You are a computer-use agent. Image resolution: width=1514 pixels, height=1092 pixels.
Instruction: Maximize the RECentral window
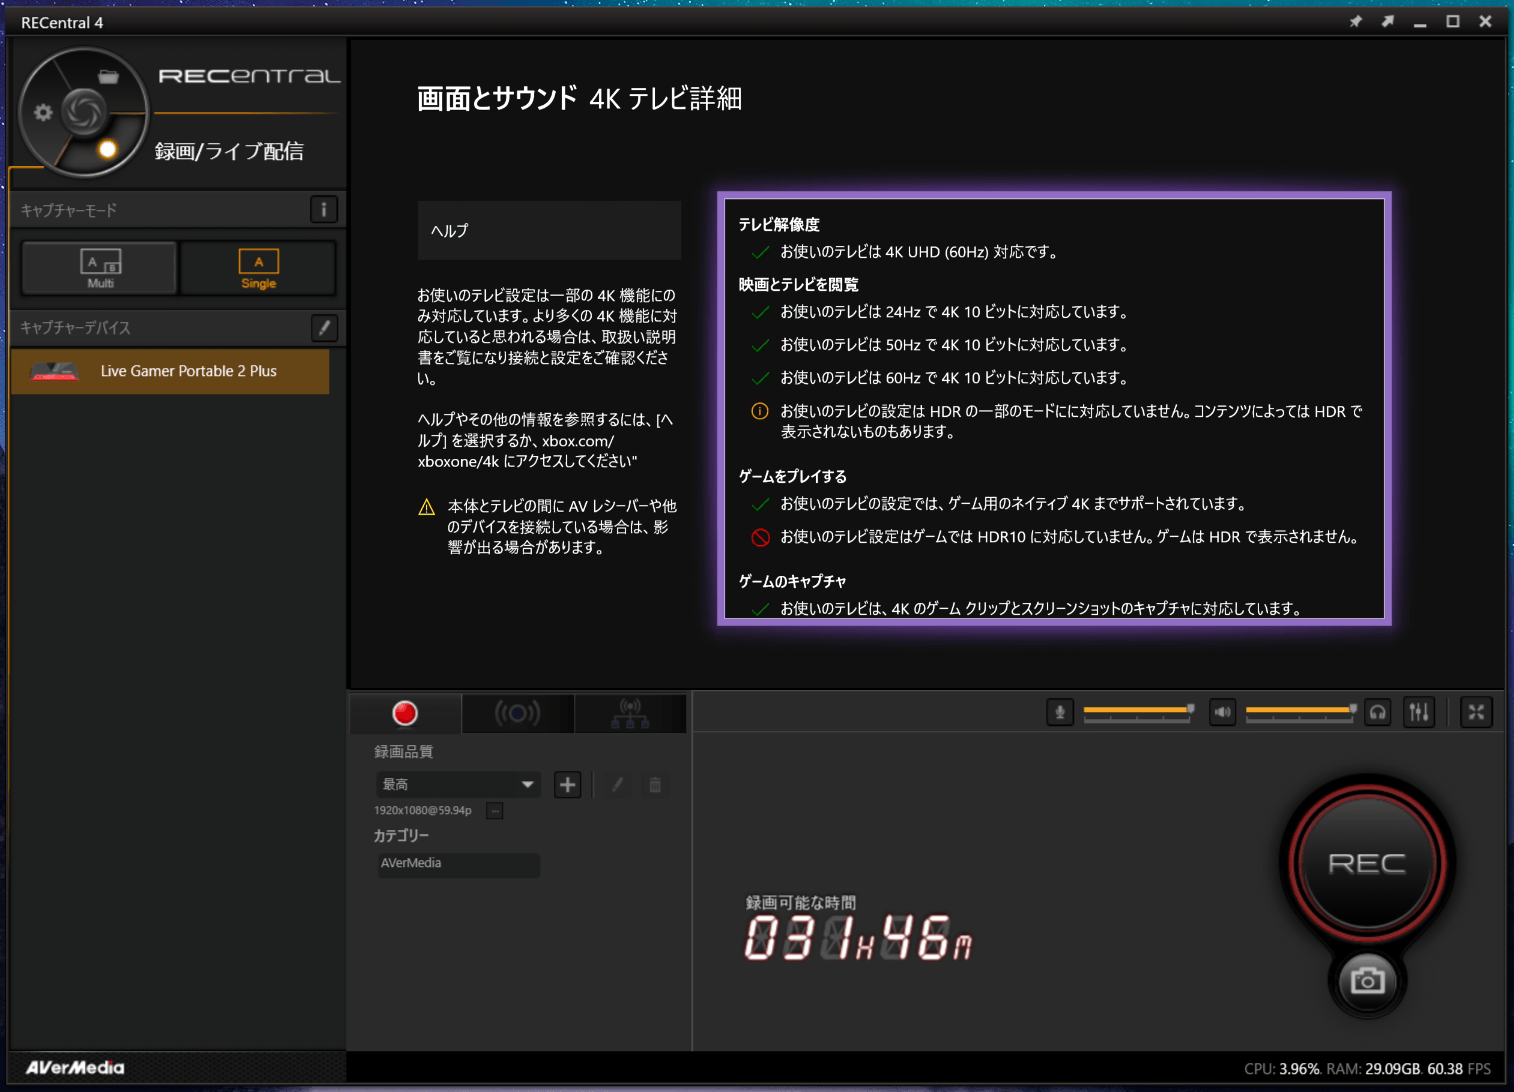pyautogui.click(x=1453, y=22)
